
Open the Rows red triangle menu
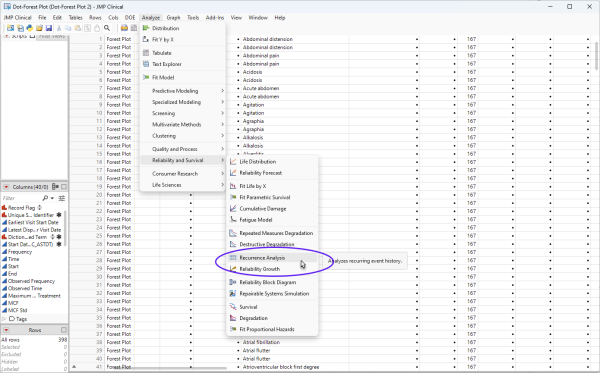(x=6, y=330)
